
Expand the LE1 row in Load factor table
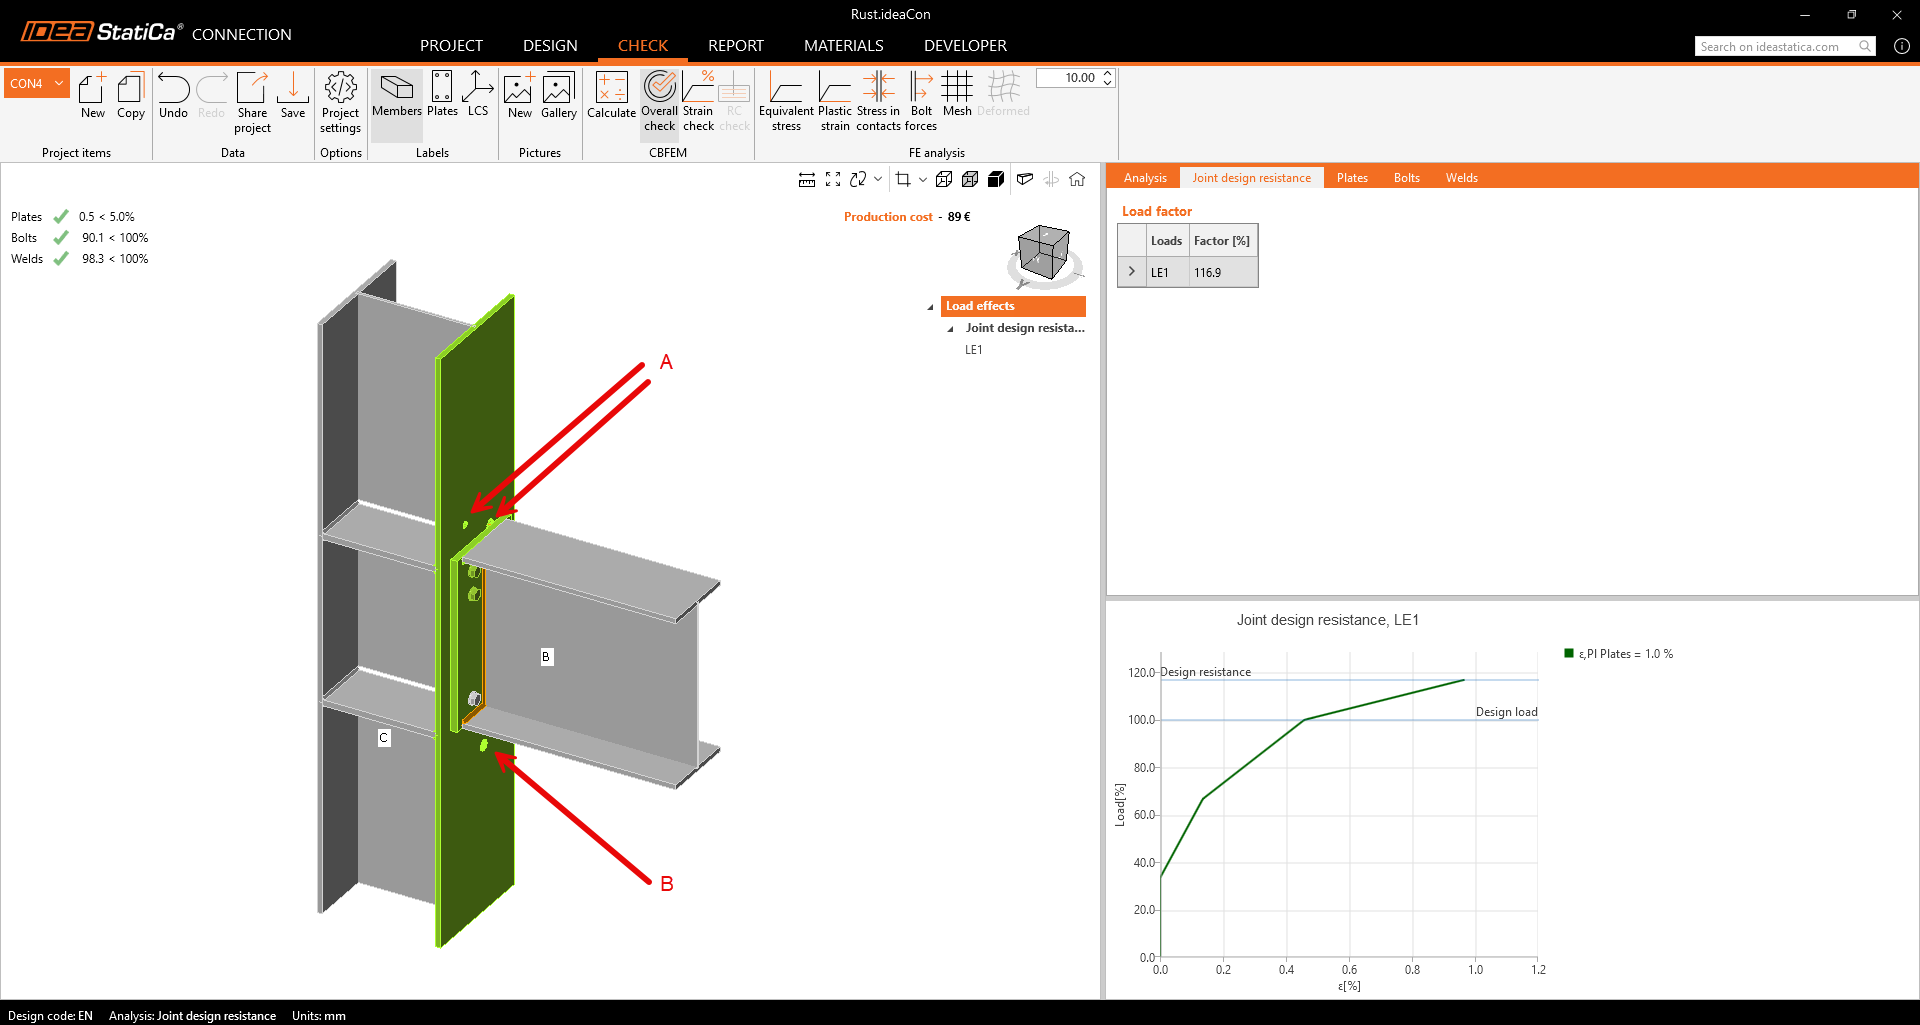point(1132,272)
